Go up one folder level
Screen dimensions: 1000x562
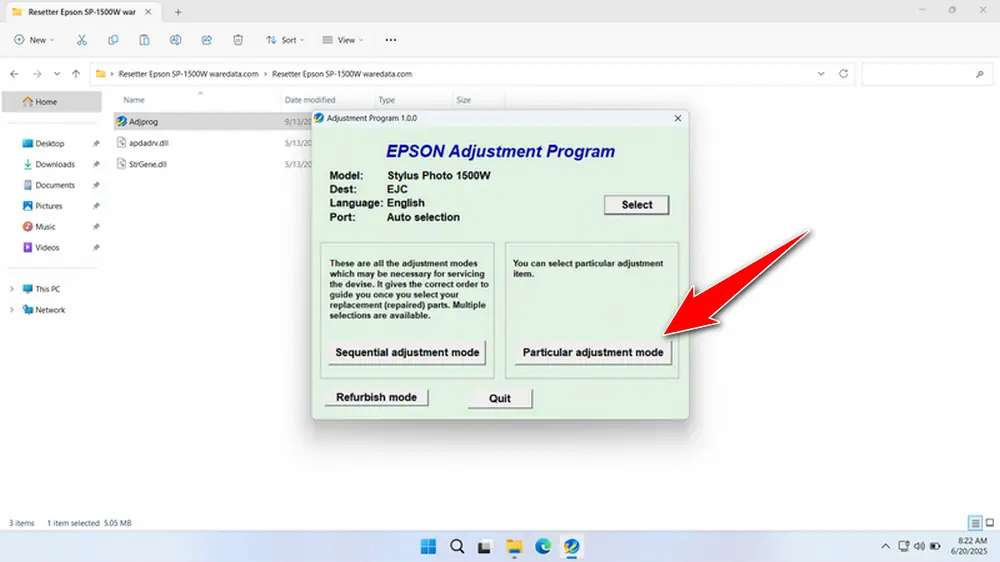(76, 74)
